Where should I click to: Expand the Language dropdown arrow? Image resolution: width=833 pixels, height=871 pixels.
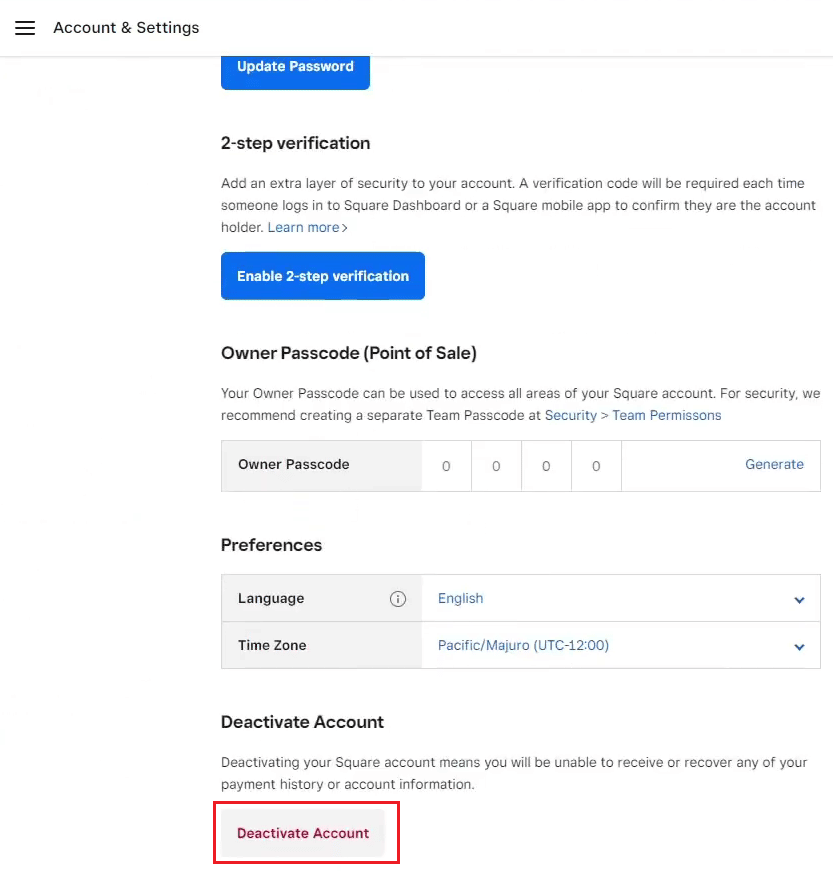(x=799, y=600)
